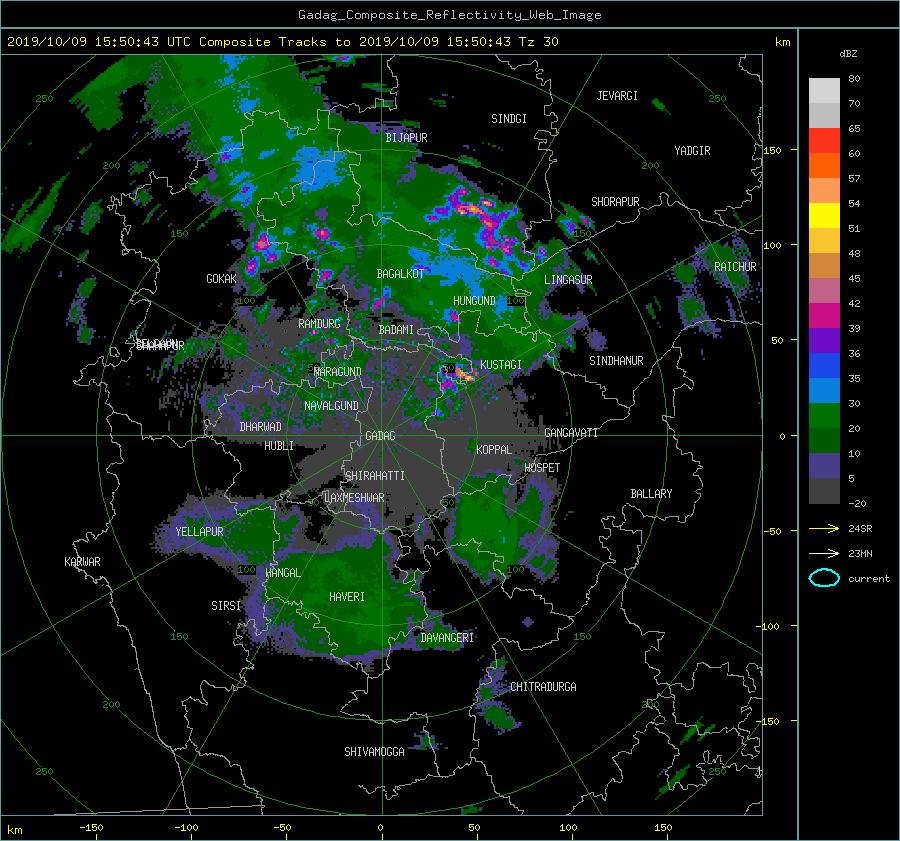Select the DAVANGERI city label
This screenshot has height=841, width=900.
pos(447,638)
